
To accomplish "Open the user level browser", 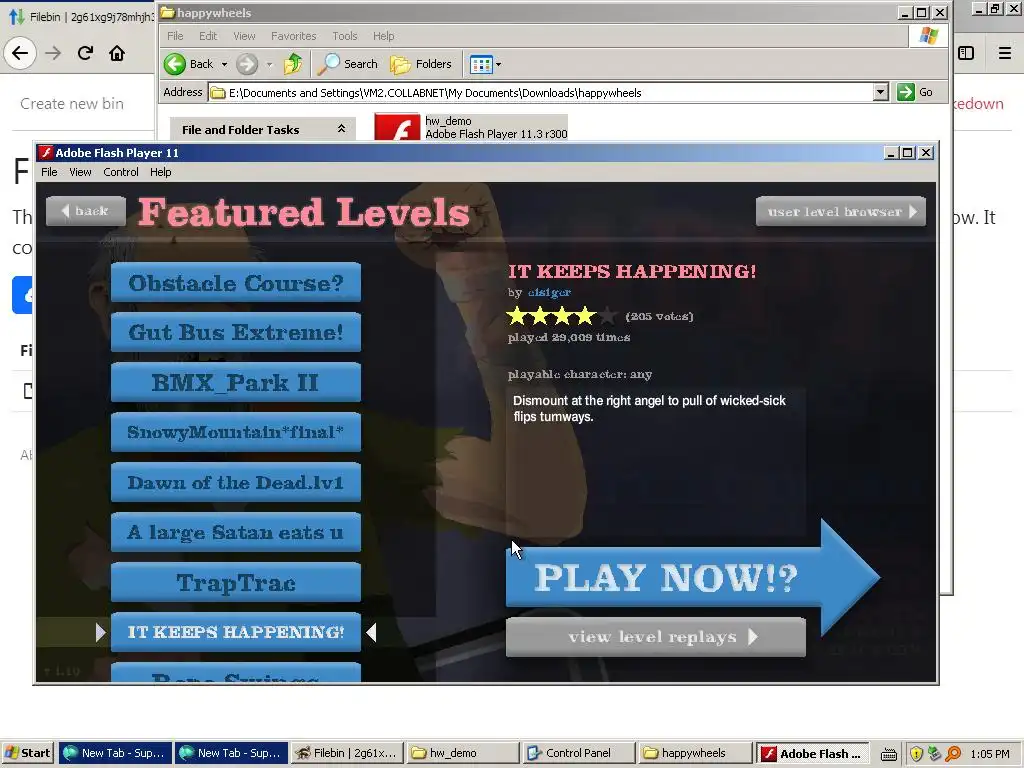I will 840,212.
